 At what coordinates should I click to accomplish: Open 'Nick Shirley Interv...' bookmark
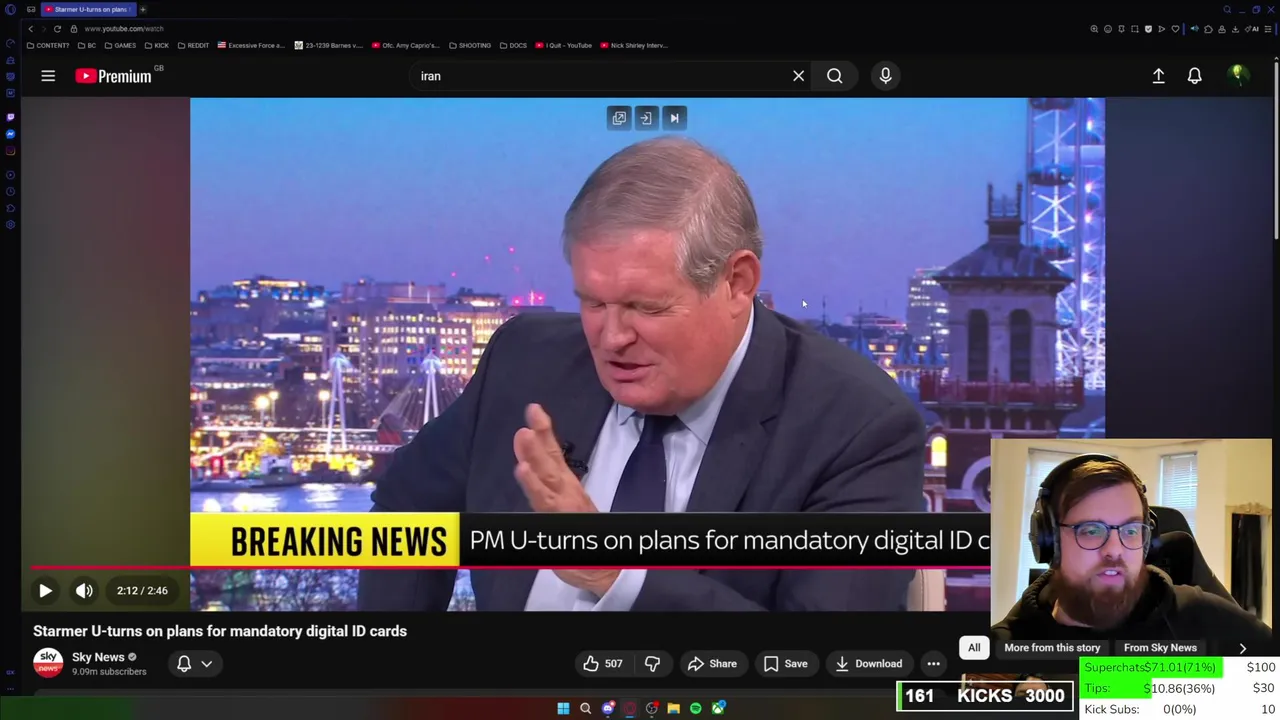(x=633, y=45)
